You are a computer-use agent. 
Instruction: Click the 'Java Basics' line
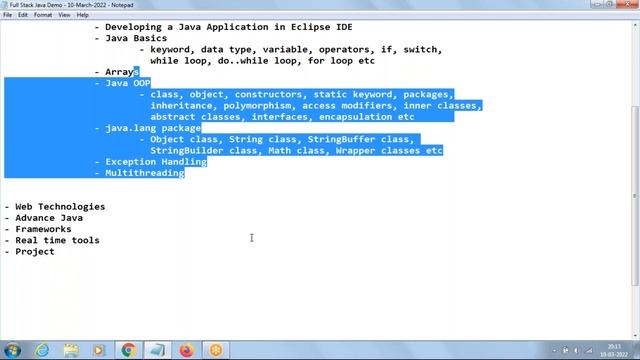point(136,38)
